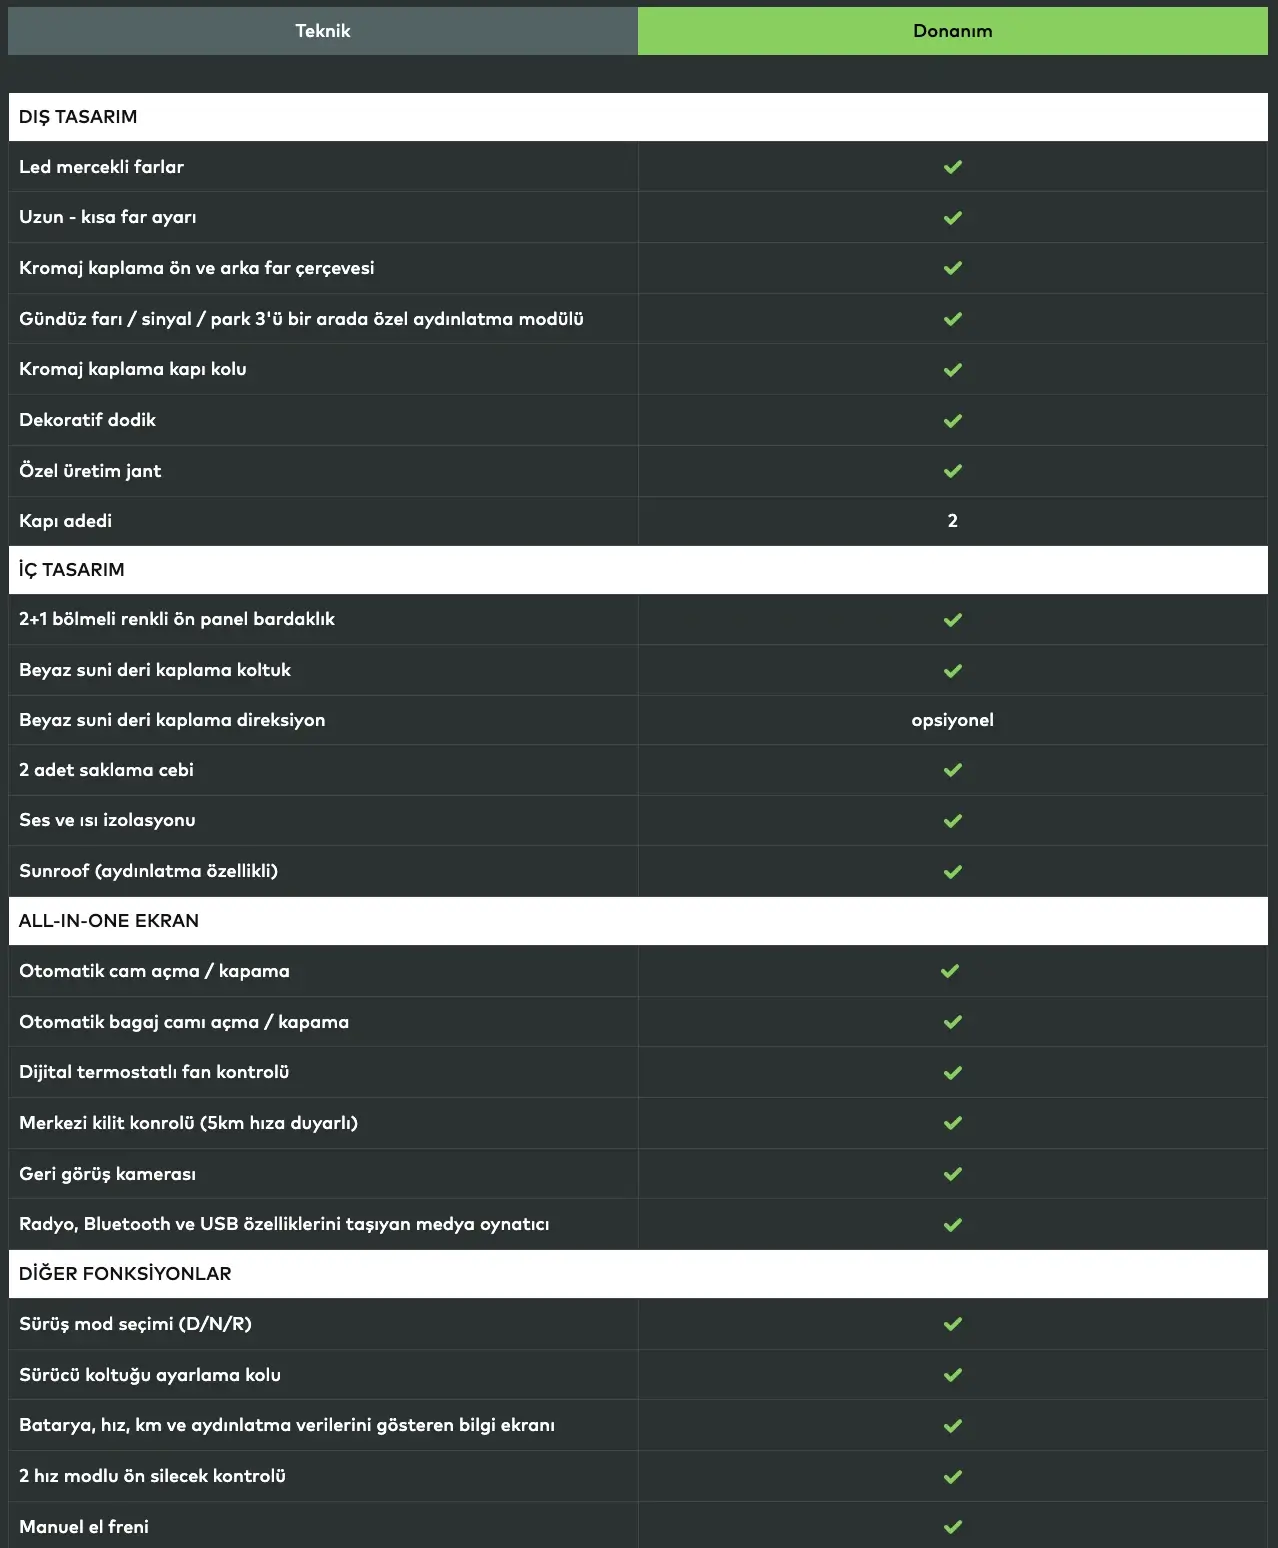Click the 'Otomatik bagaj camı açma / kapama' label
Screen dimensions: 1278x1548
[184, 1022]
